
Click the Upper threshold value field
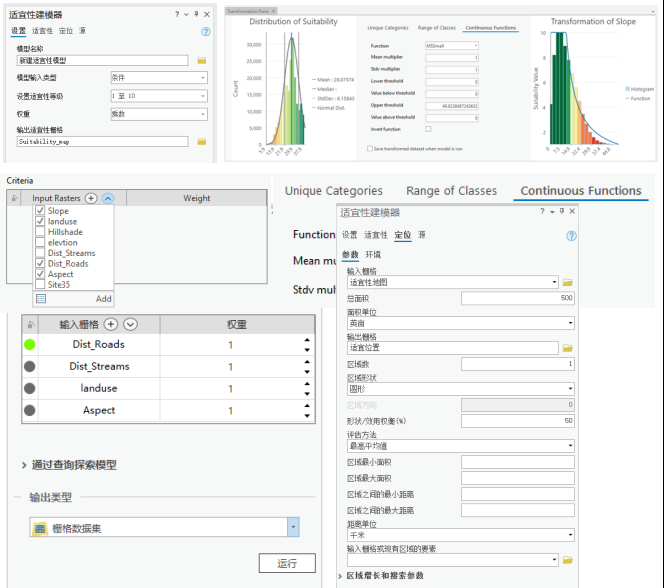tap(452, 106)
